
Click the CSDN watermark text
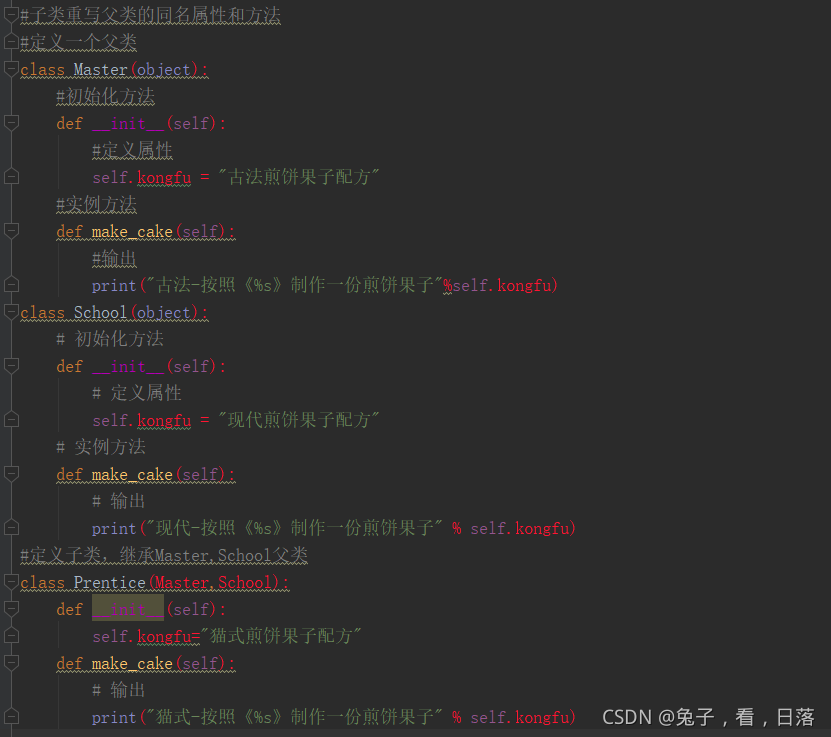[708, 717]
